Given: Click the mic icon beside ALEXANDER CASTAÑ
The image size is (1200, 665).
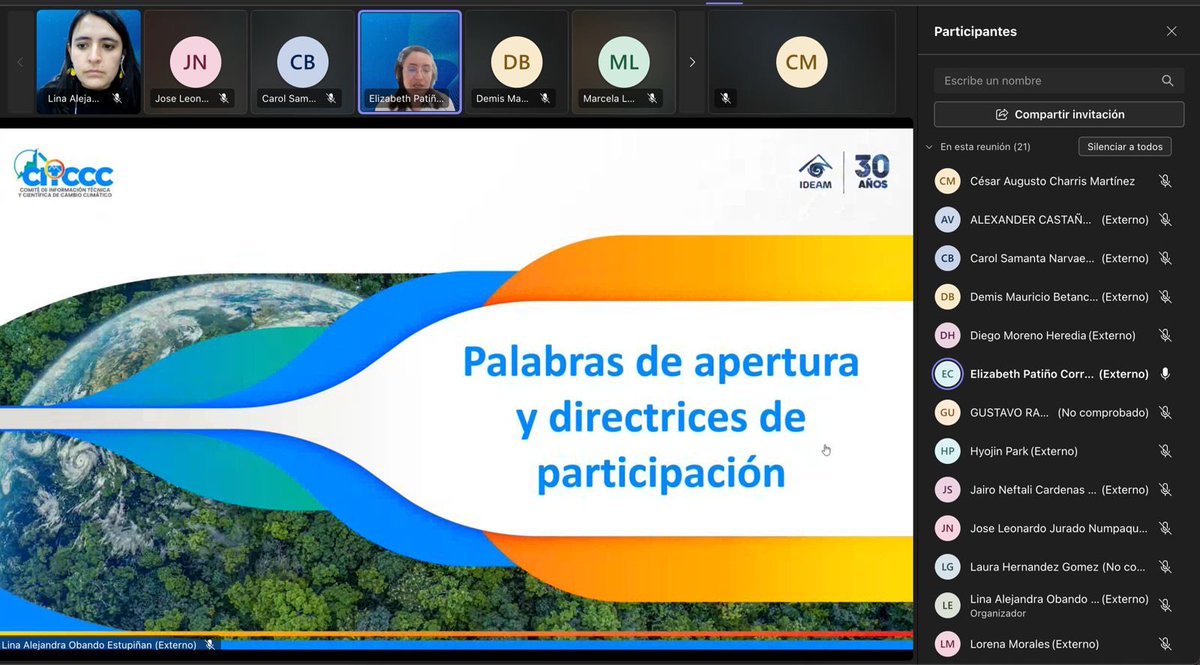Looking at the screenshot, I should click(1165, 219).
